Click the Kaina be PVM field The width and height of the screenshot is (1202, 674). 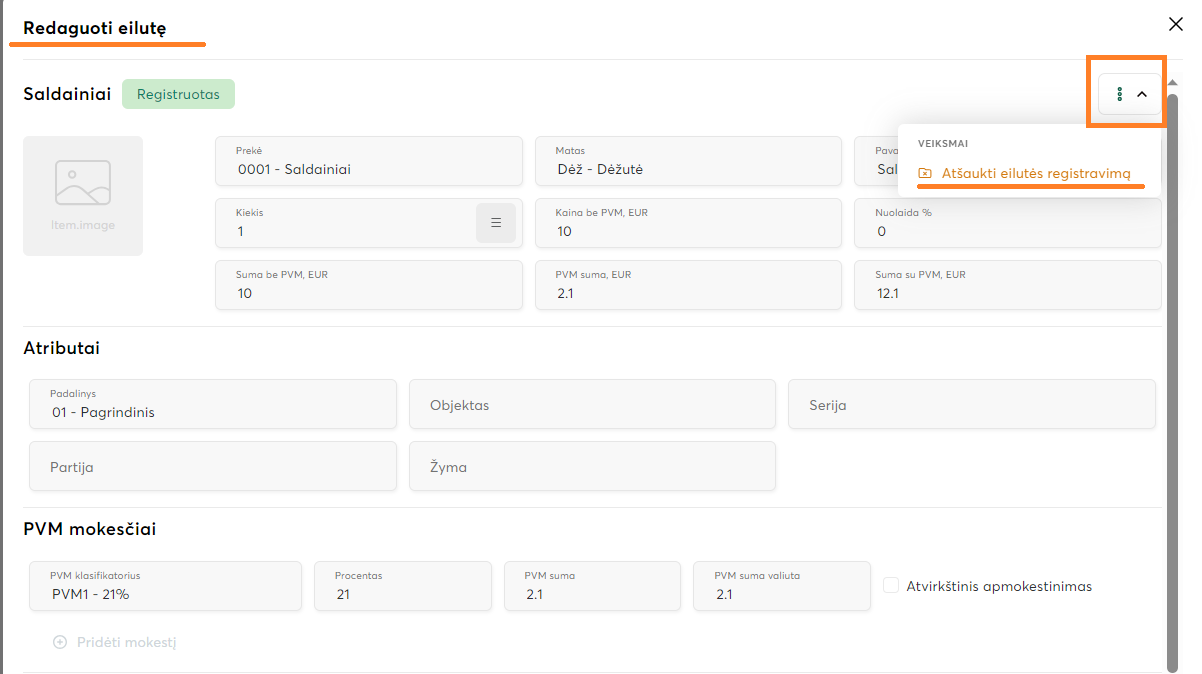tap(687, 223)
